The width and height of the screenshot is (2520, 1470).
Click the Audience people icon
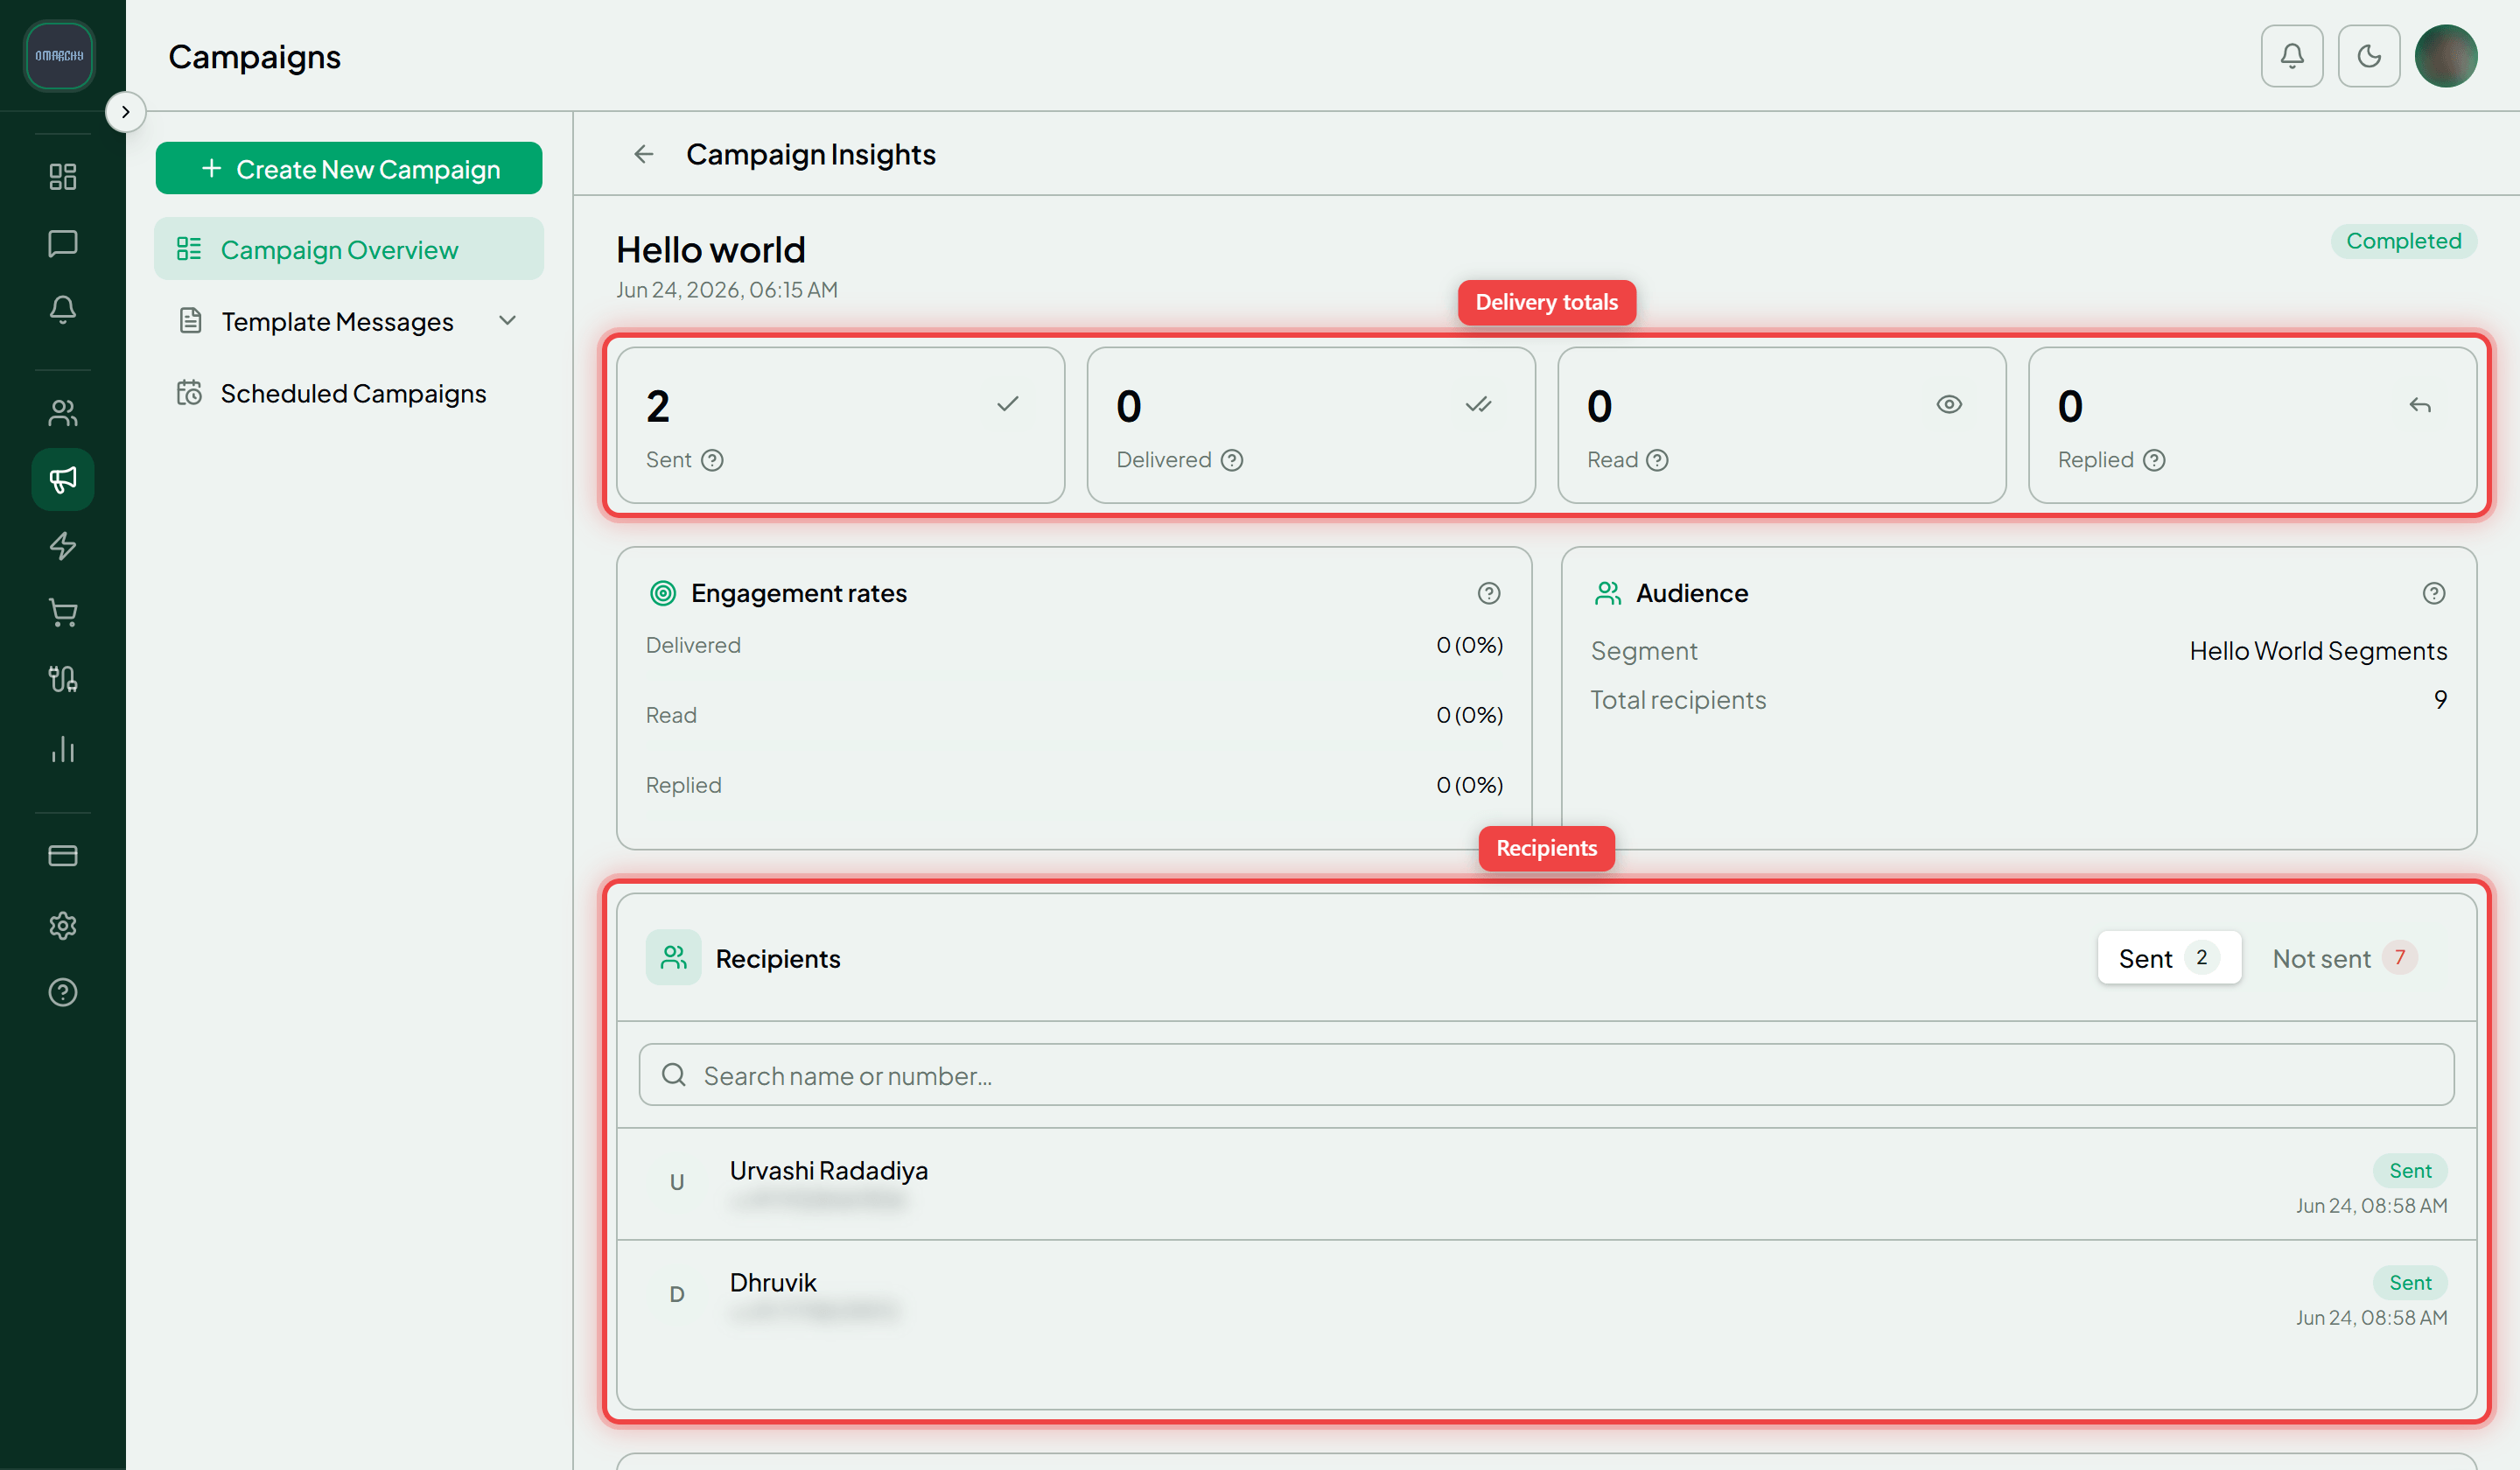point(1608,593)
